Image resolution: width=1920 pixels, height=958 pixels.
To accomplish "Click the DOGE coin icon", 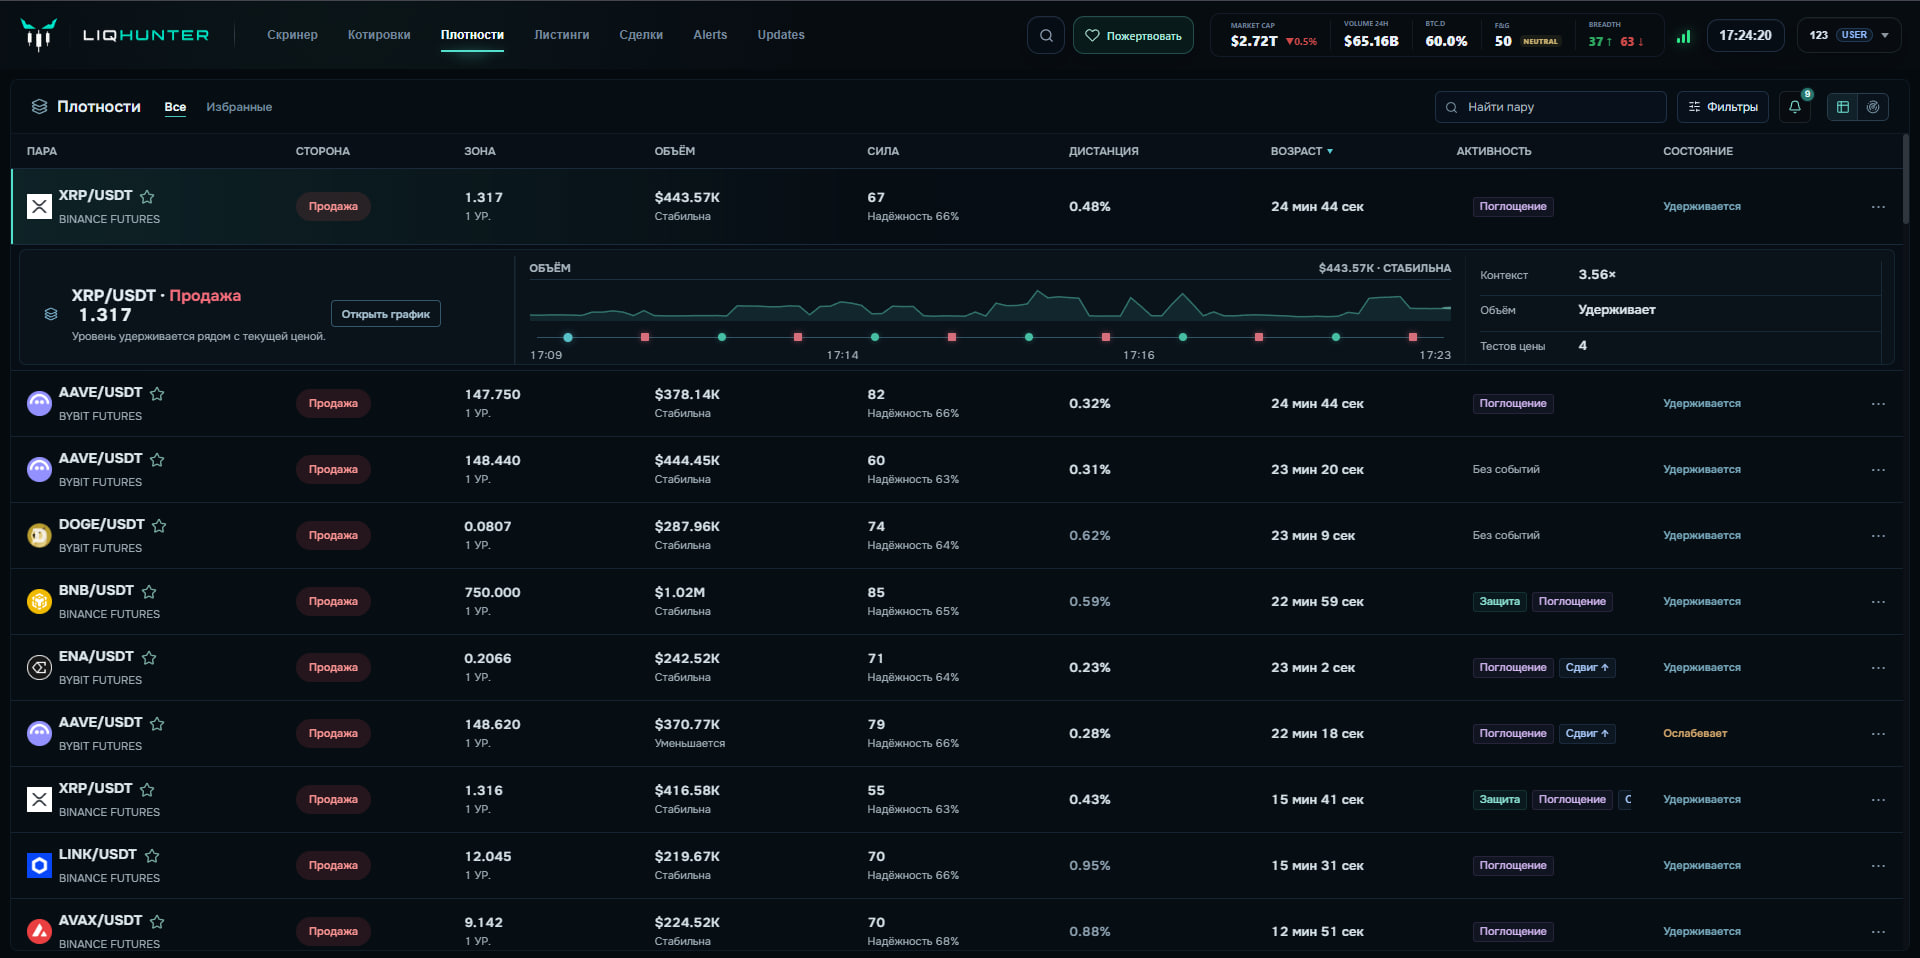I will (x=39, y=536).
